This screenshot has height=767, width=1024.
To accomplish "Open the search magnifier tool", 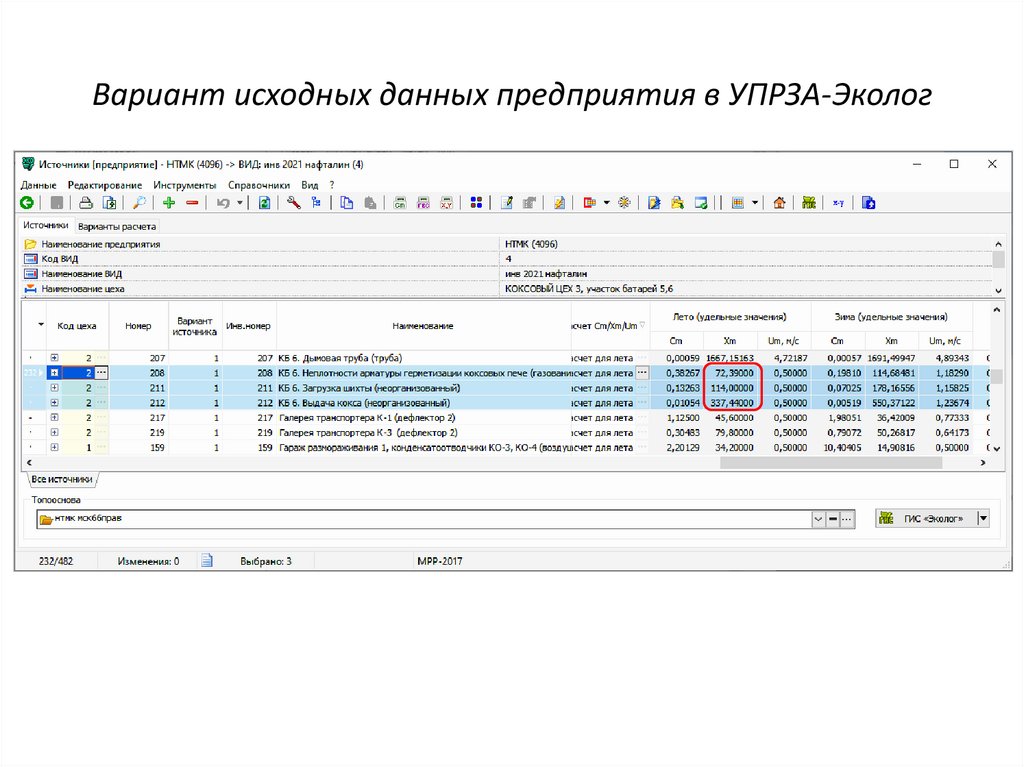I will click(x=140, y=202).
